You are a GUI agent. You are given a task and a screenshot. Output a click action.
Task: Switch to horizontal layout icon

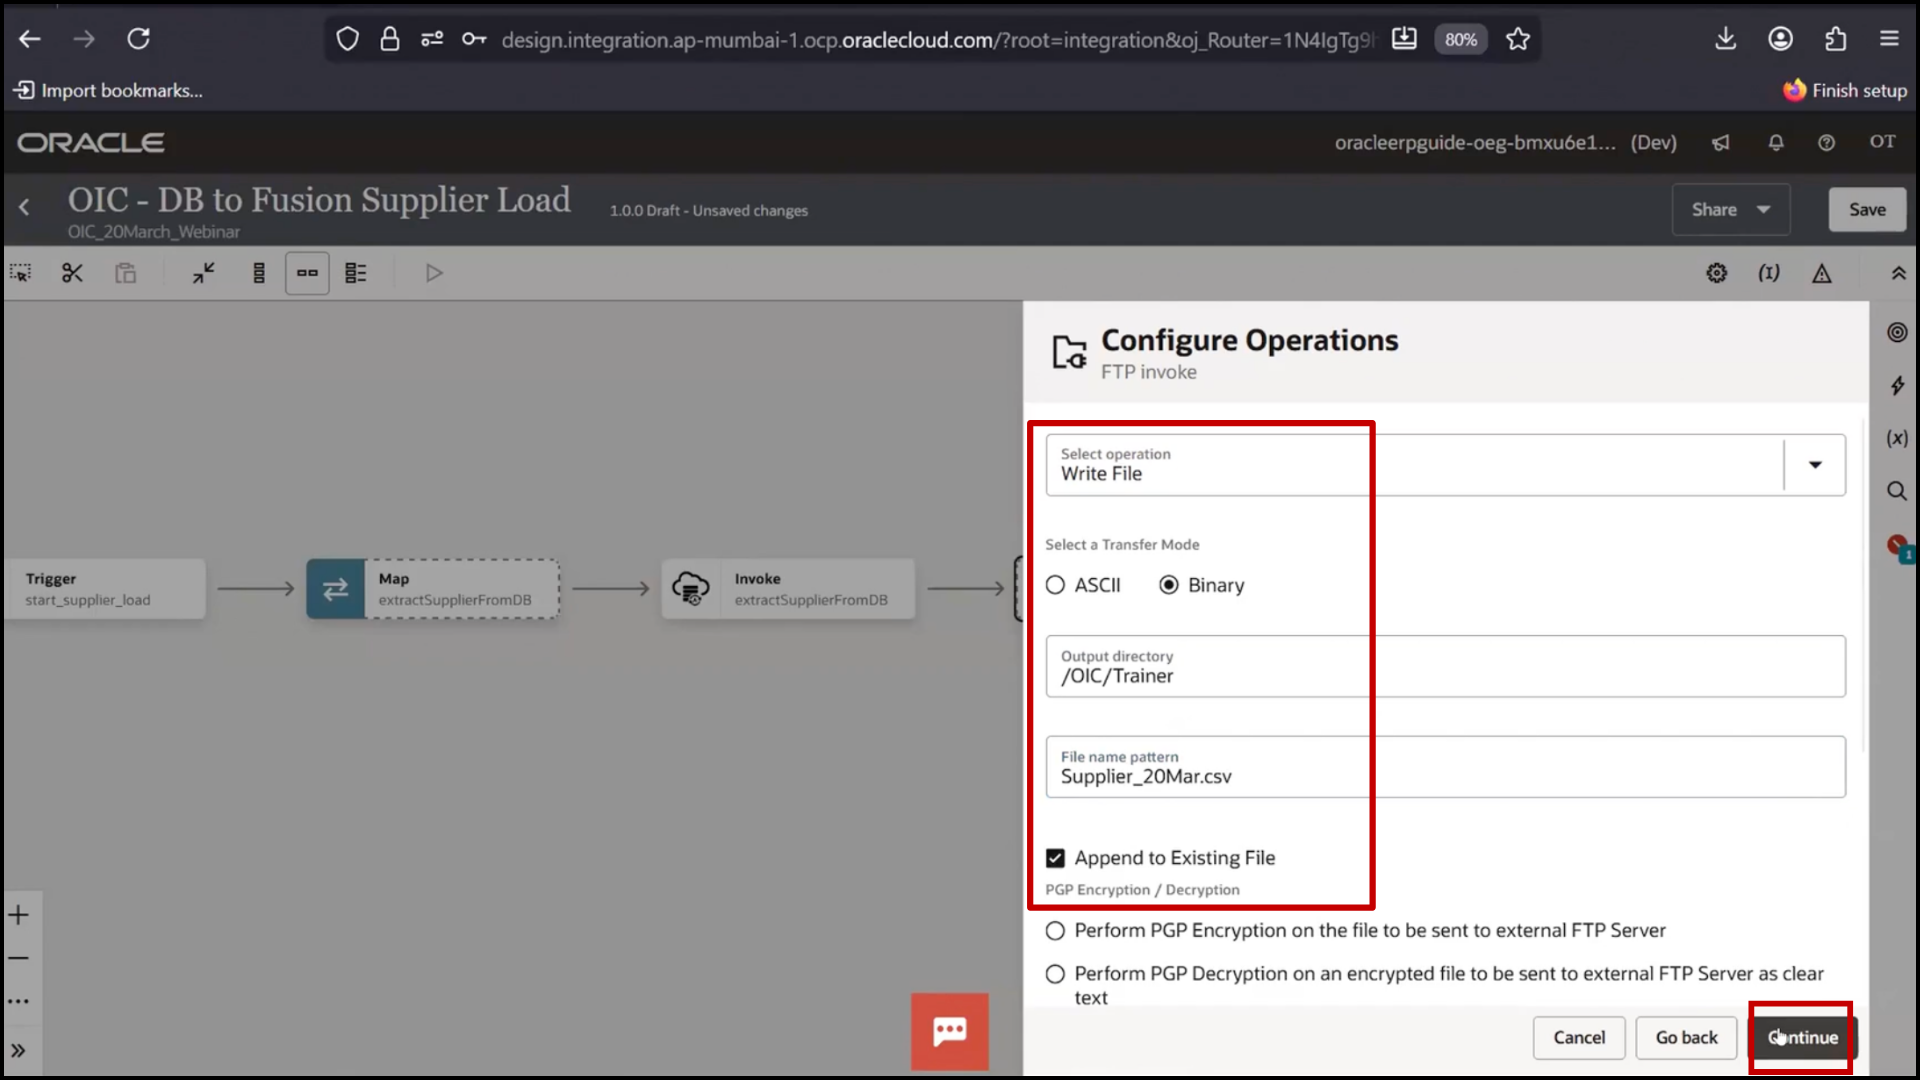307,273
